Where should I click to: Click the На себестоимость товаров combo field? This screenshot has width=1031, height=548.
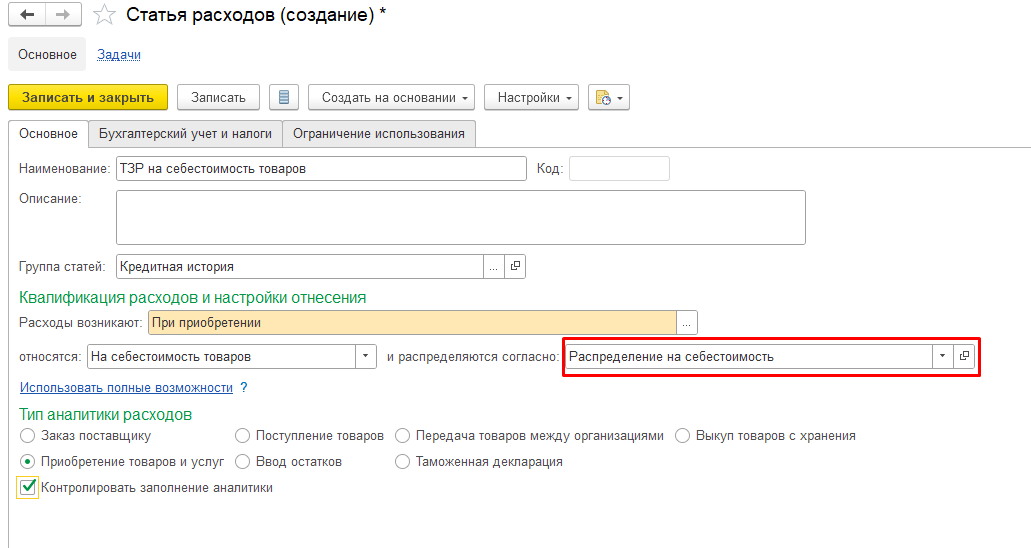[x=222, y=356]
